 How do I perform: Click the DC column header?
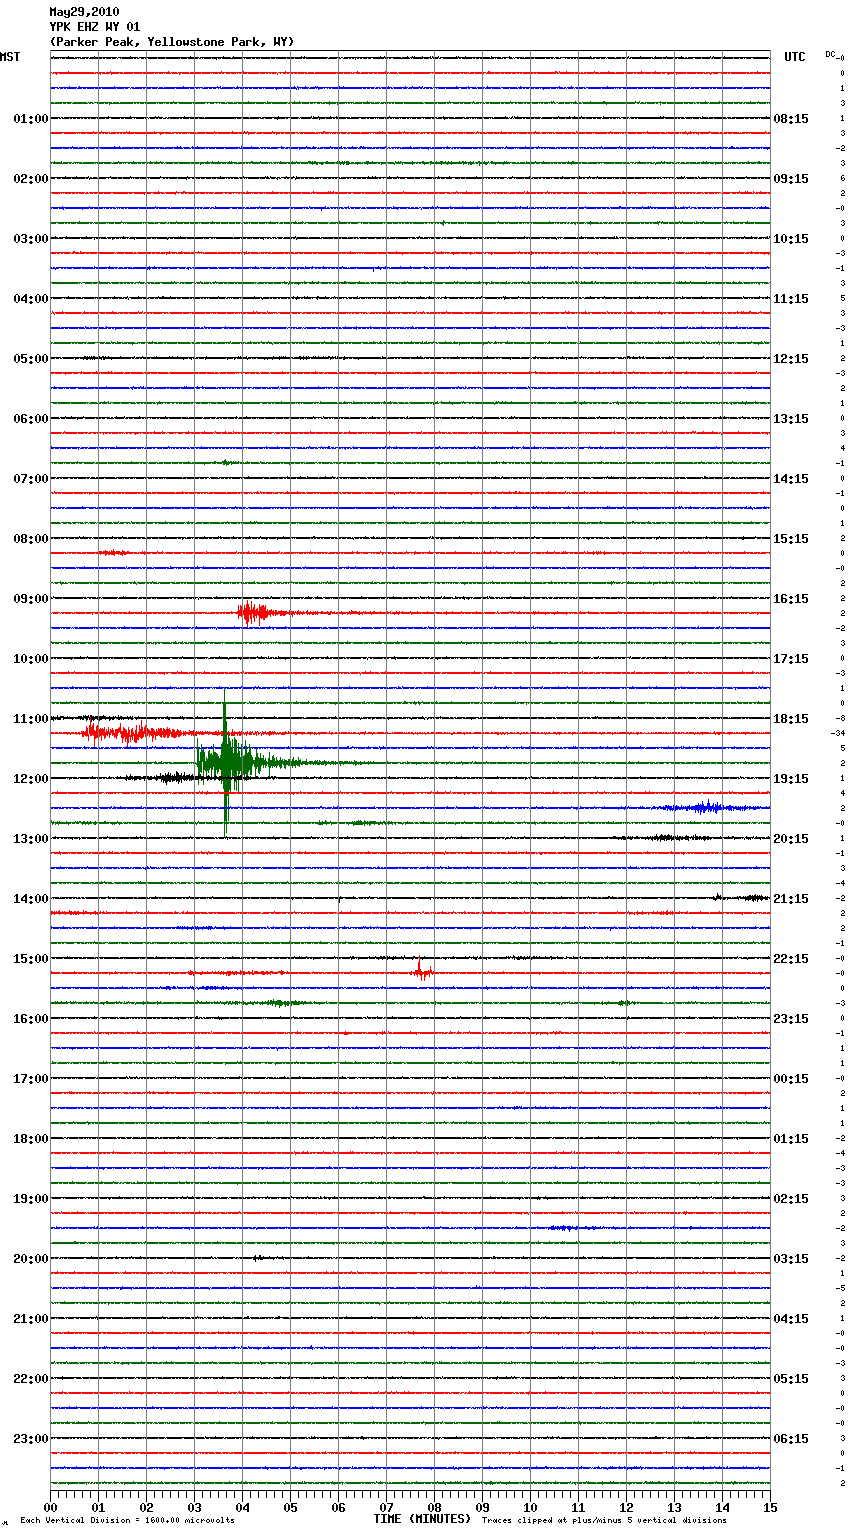click(x=830, y=53)
